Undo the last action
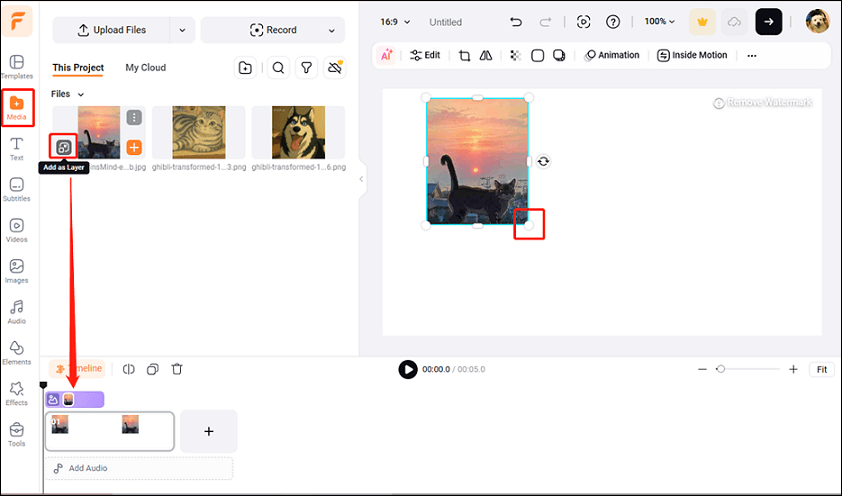842x496 pixels. [516, 22]
